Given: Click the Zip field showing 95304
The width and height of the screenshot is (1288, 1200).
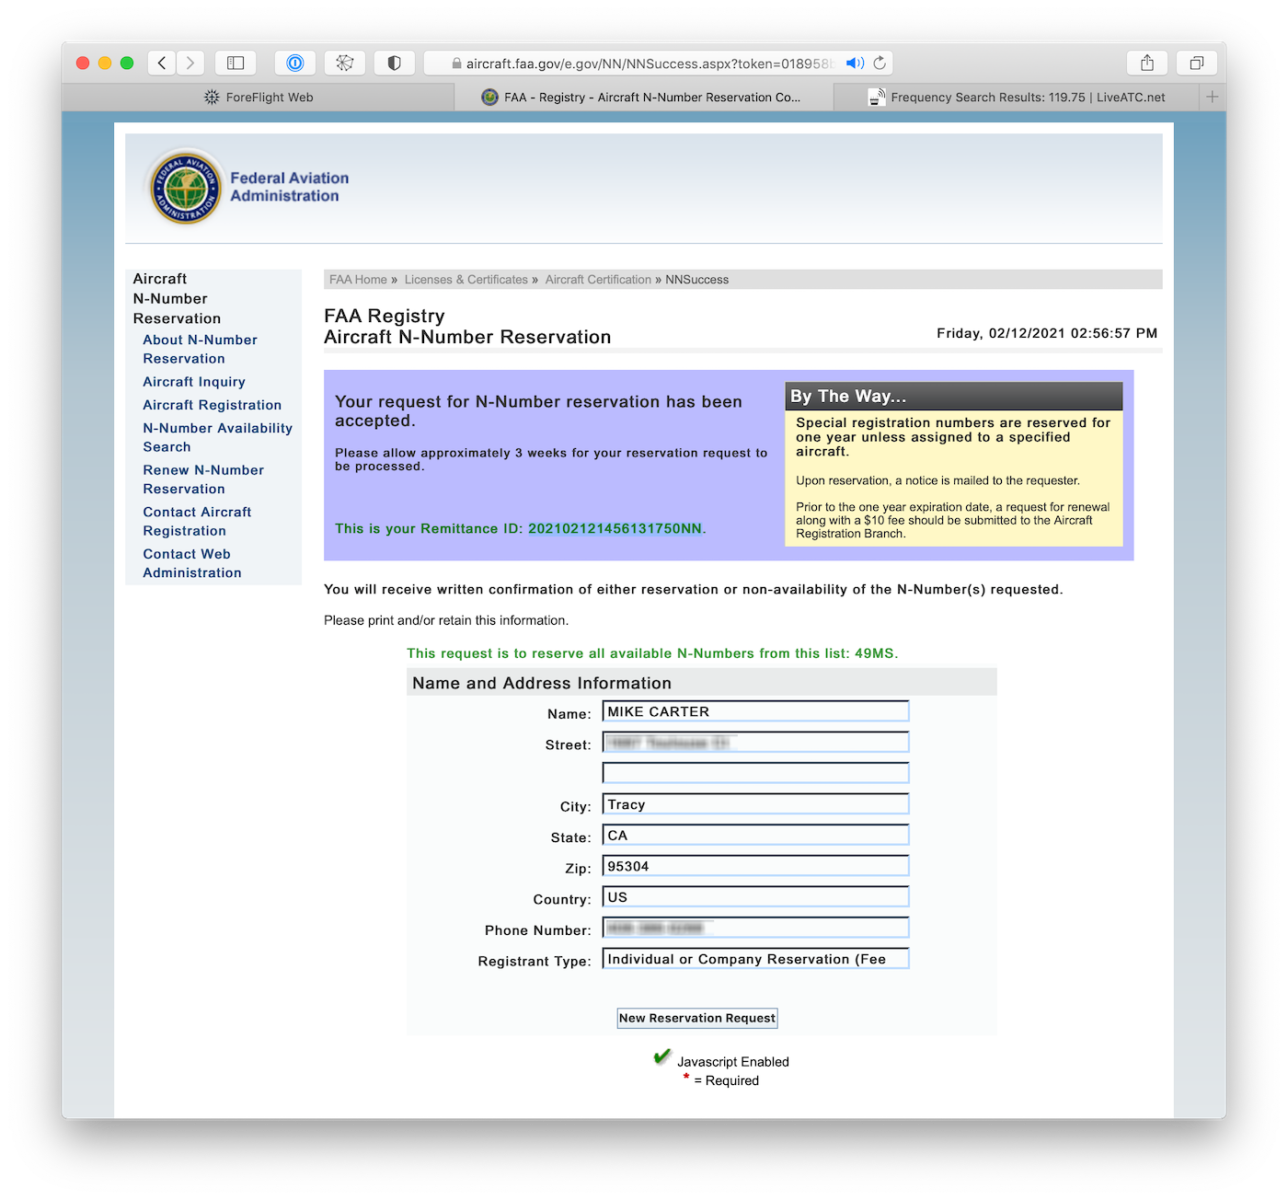Looking at the screenshot, I should pos(755,866).
